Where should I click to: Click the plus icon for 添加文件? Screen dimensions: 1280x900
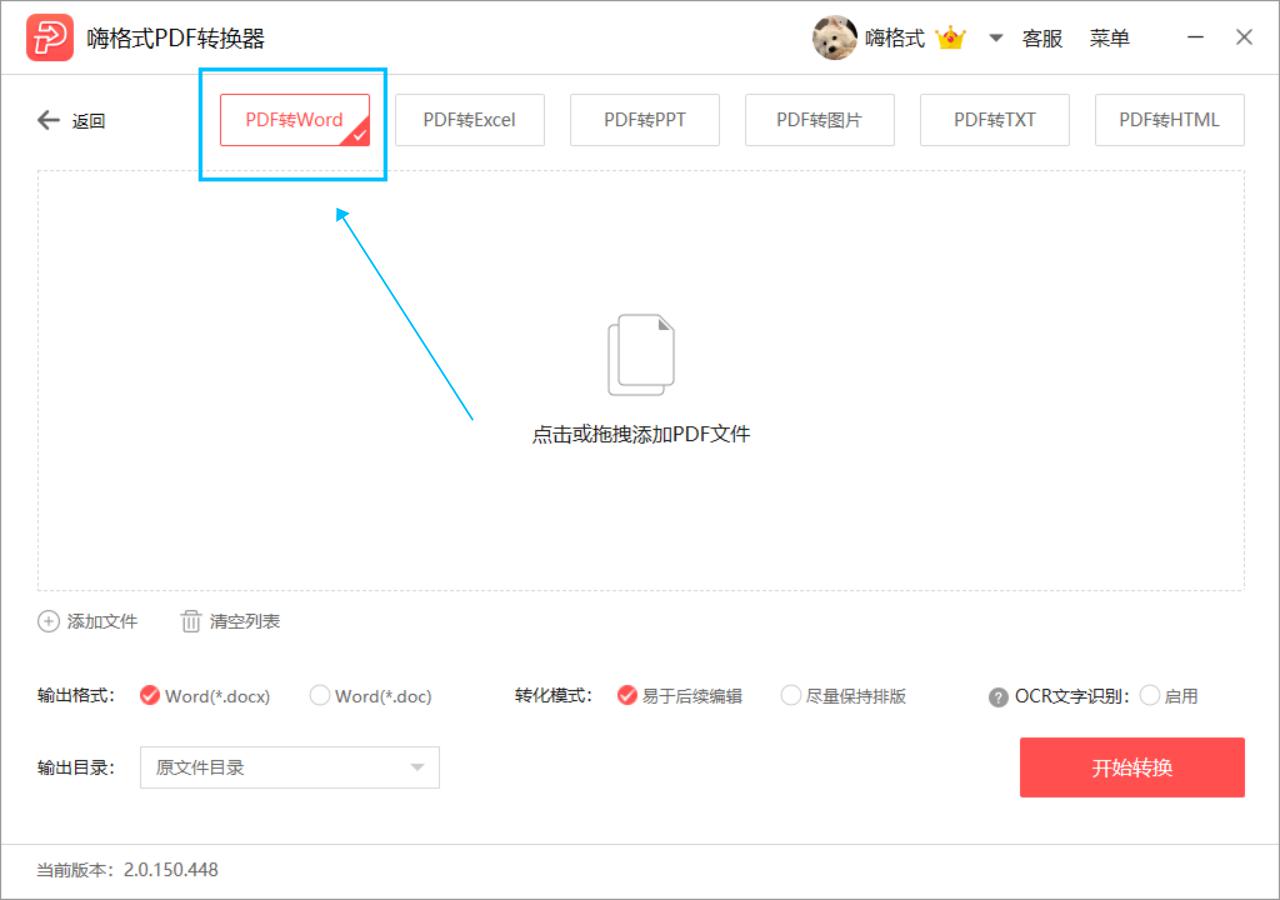(48, 621)
